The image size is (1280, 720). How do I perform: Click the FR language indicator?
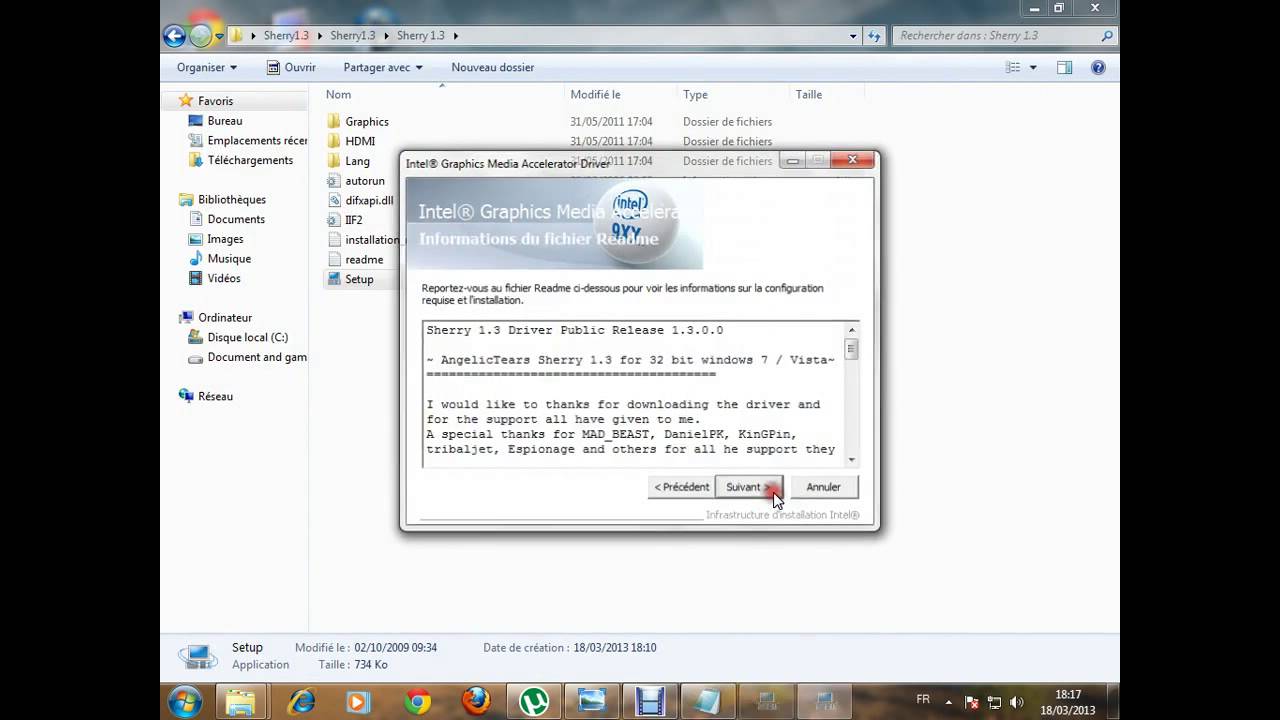923,699
